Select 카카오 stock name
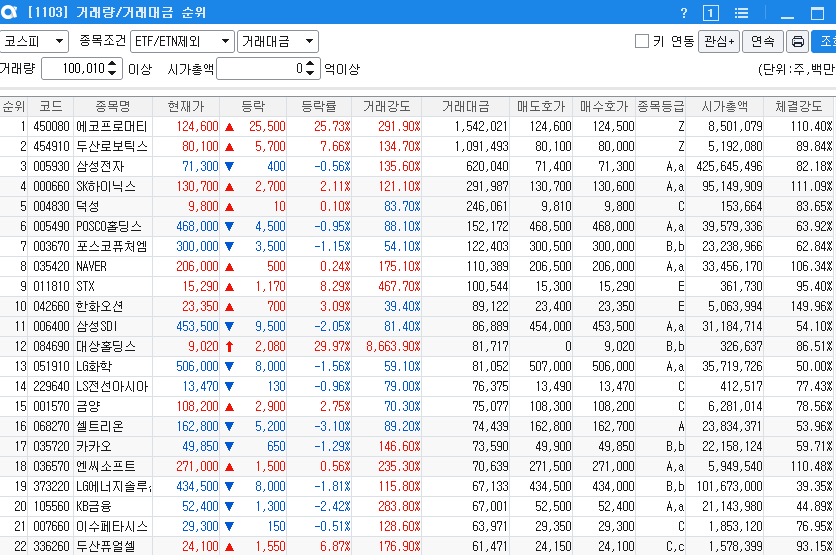836x555 pixels. tap(94, 446)
